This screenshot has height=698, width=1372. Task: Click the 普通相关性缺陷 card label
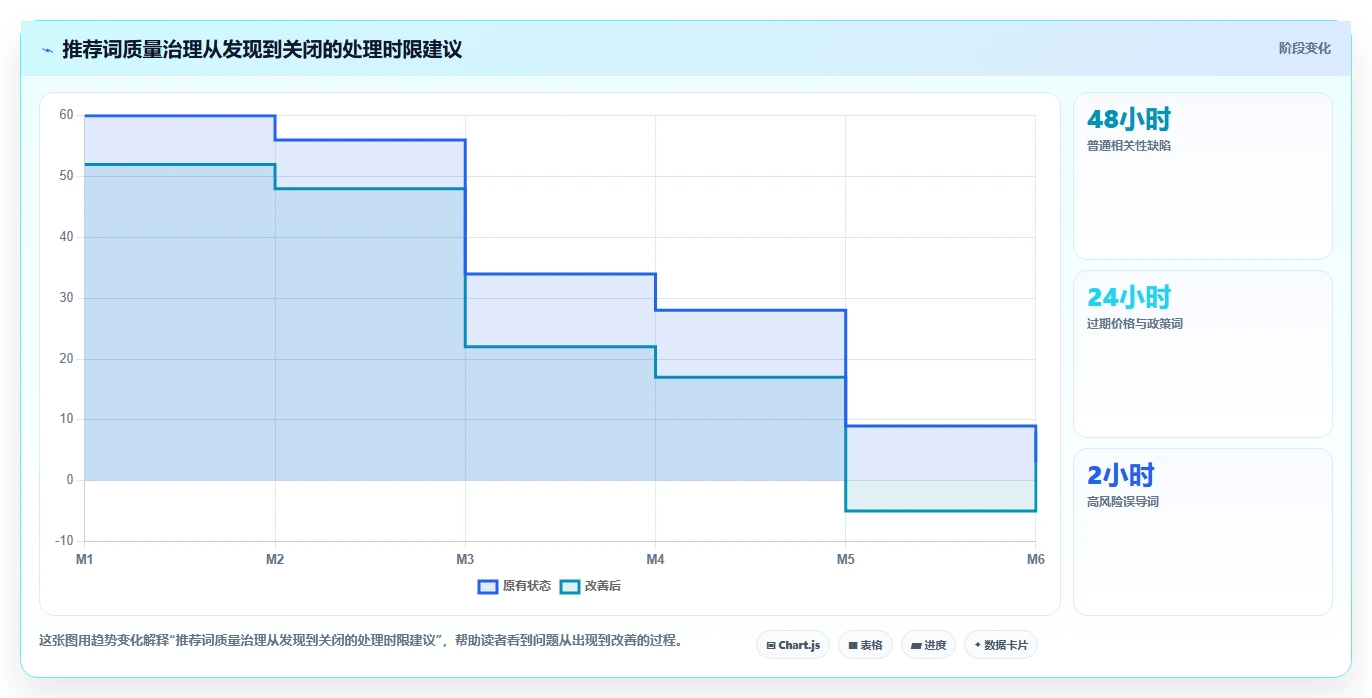pyautogui.click(x=1128, y=146)
